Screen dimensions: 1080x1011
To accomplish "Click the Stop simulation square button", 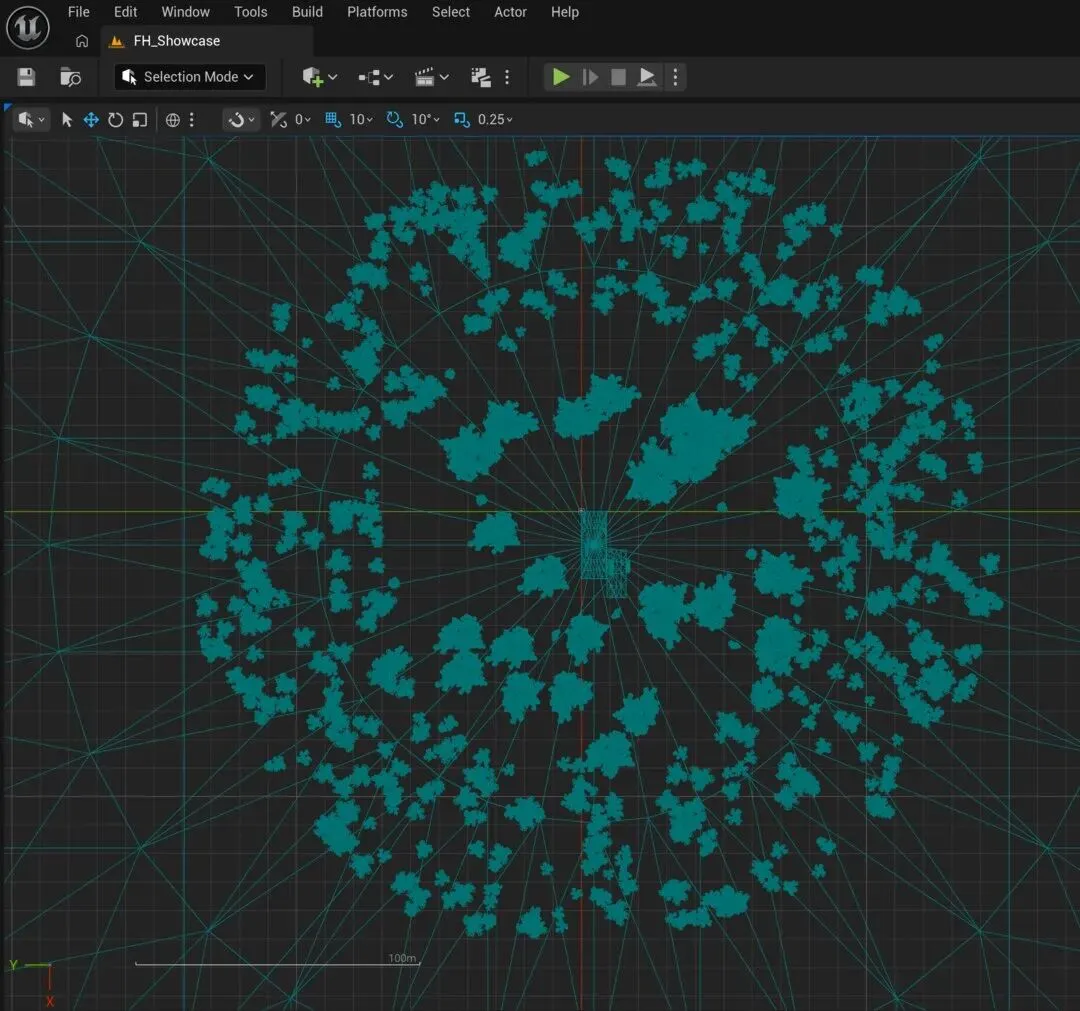I will (619, 77).
